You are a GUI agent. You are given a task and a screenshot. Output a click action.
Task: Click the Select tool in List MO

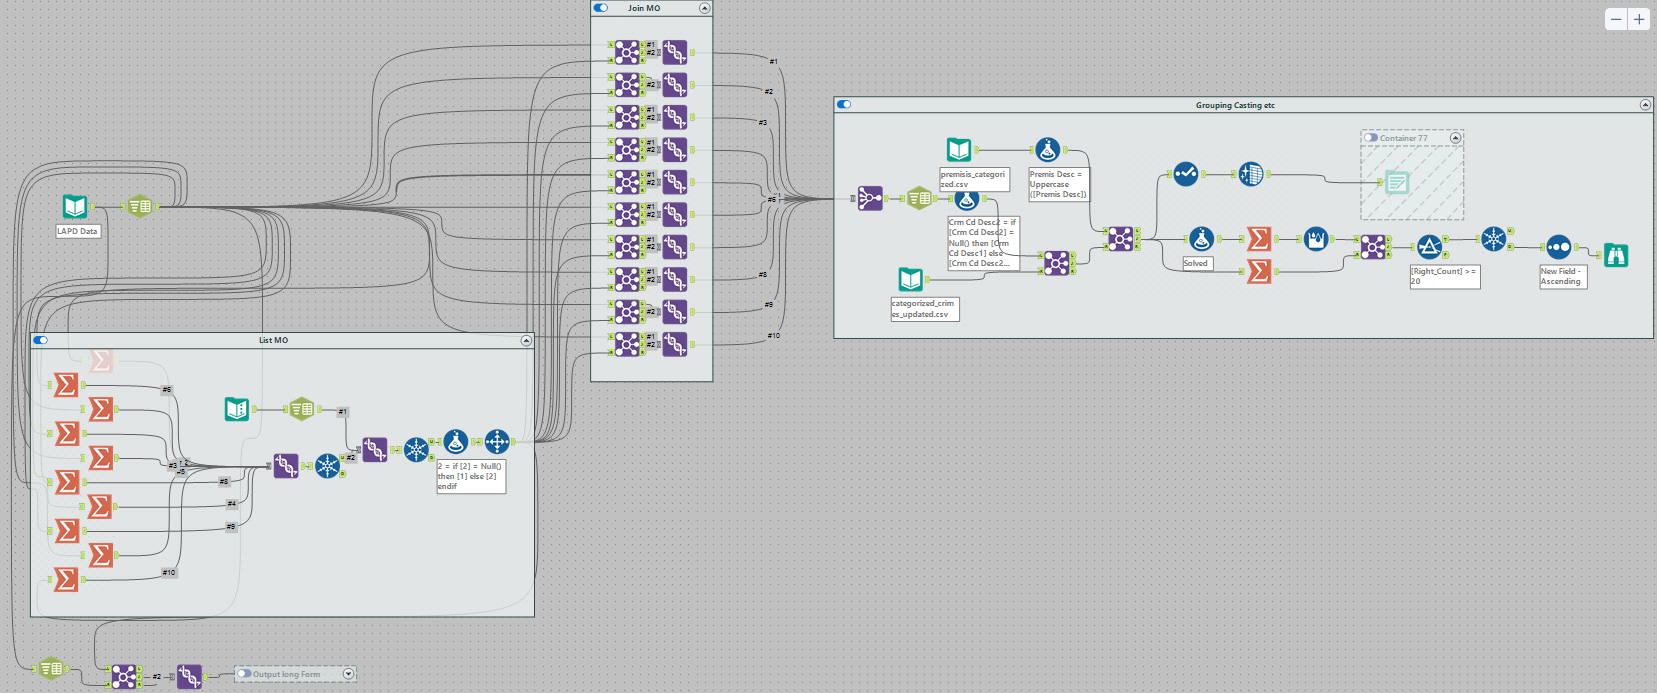(x=302, y=409)
